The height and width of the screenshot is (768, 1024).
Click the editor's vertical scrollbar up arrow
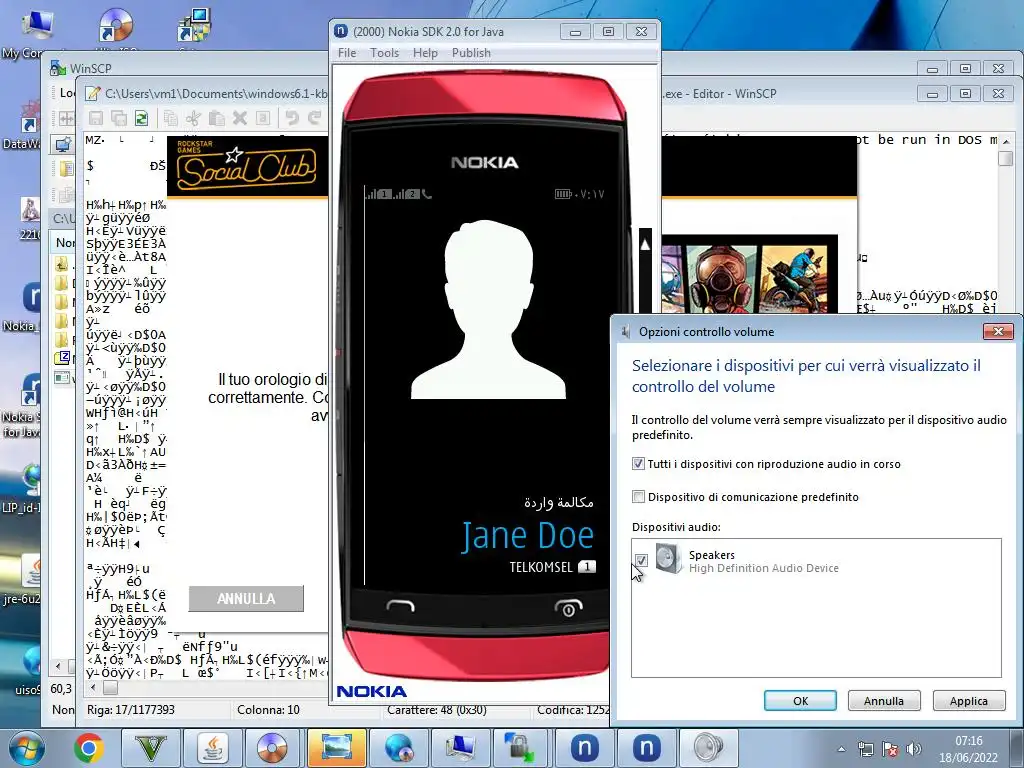coord(1006,141)
